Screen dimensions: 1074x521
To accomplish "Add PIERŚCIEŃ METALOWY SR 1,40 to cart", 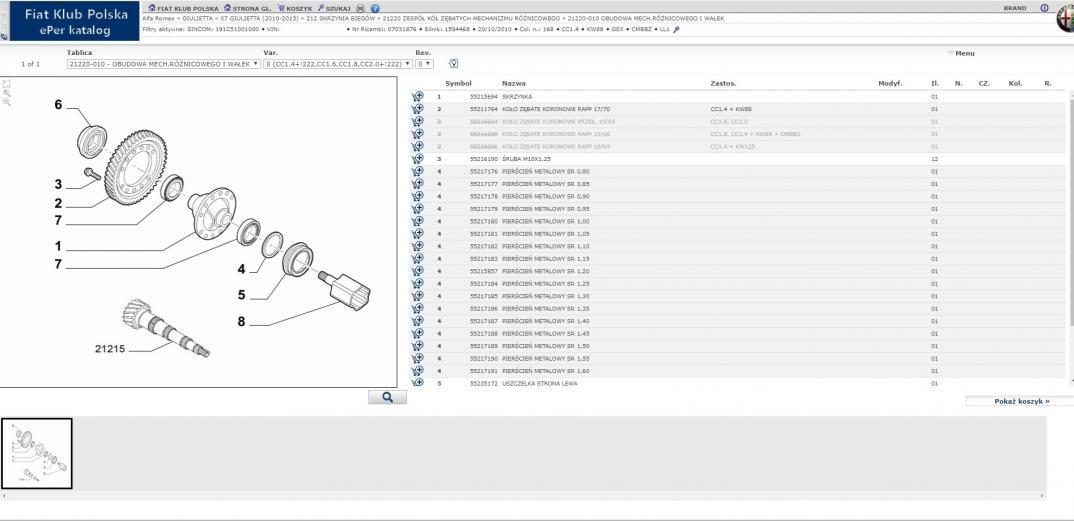I will point(417,321).
